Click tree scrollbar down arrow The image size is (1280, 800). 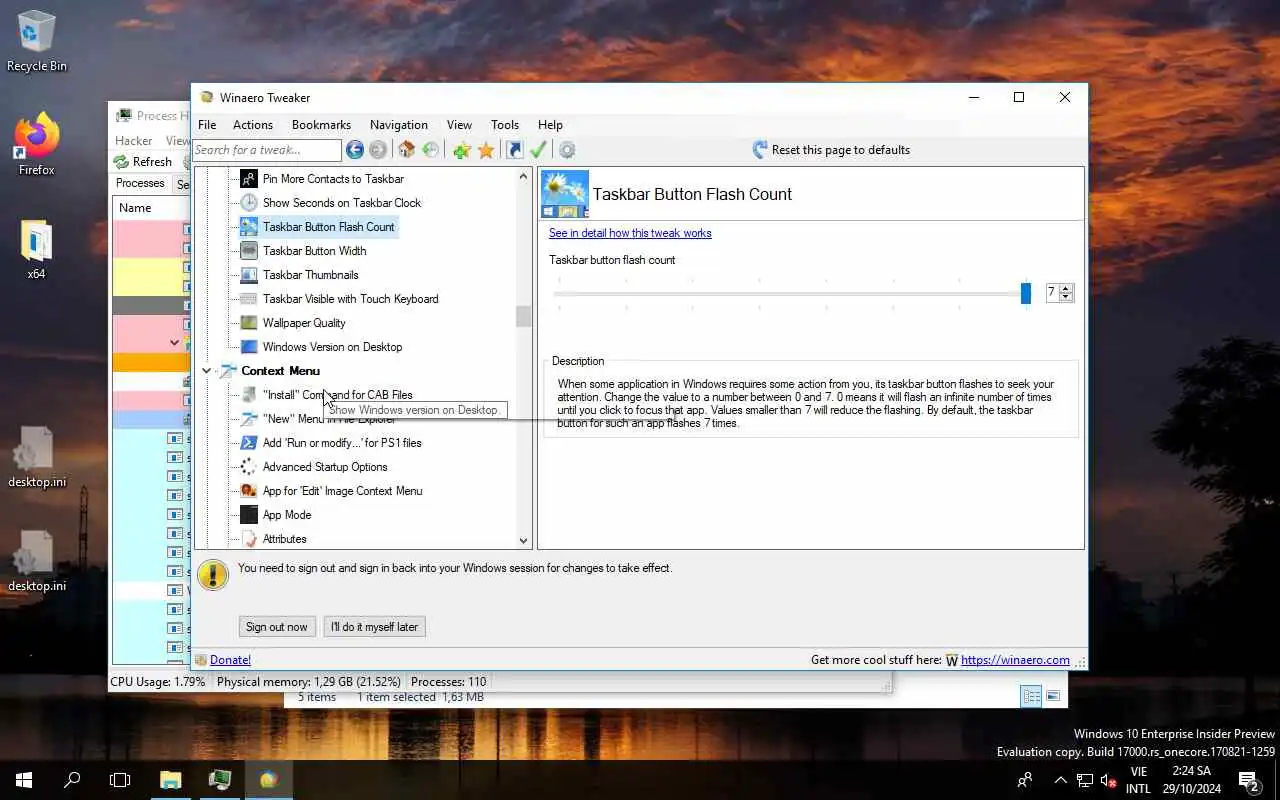[x=523, y=541]
